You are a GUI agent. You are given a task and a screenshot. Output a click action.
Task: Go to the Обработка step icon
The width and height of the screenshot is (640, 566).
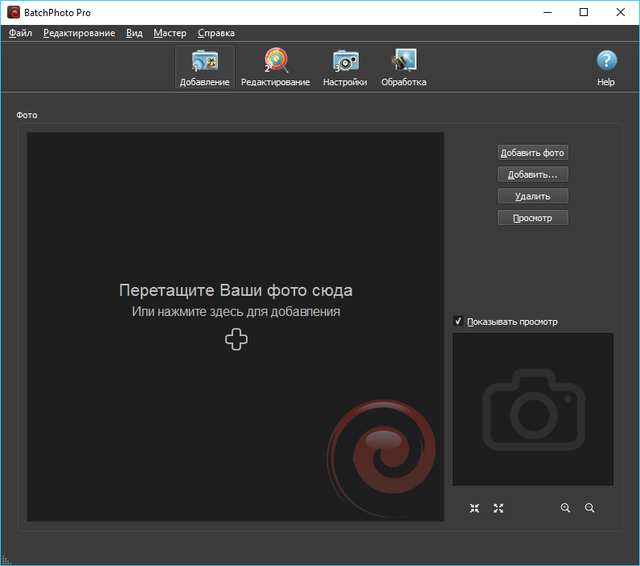tap(404, 67)
